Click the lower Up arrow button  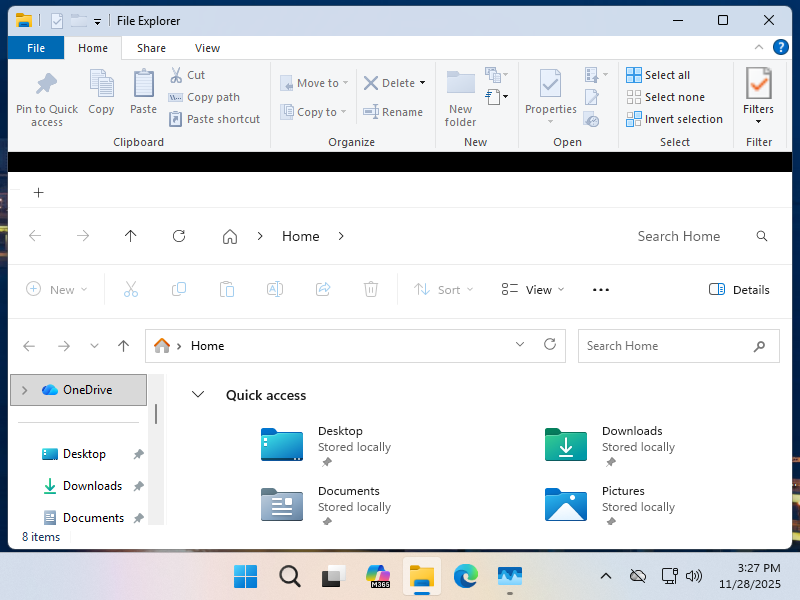123,346
